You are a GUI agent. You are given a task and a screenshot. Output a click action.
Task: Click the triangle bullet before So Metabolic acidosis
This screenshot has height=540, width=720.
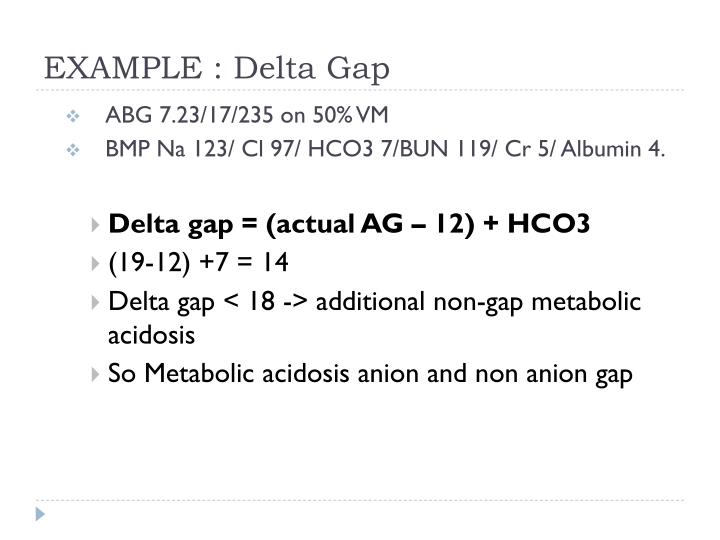[95, 375]
